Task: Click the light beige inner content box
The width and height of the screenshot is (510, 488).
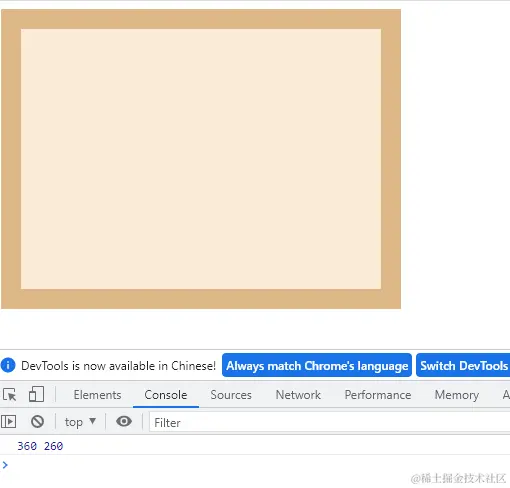Action: click(x=201, y=159)
